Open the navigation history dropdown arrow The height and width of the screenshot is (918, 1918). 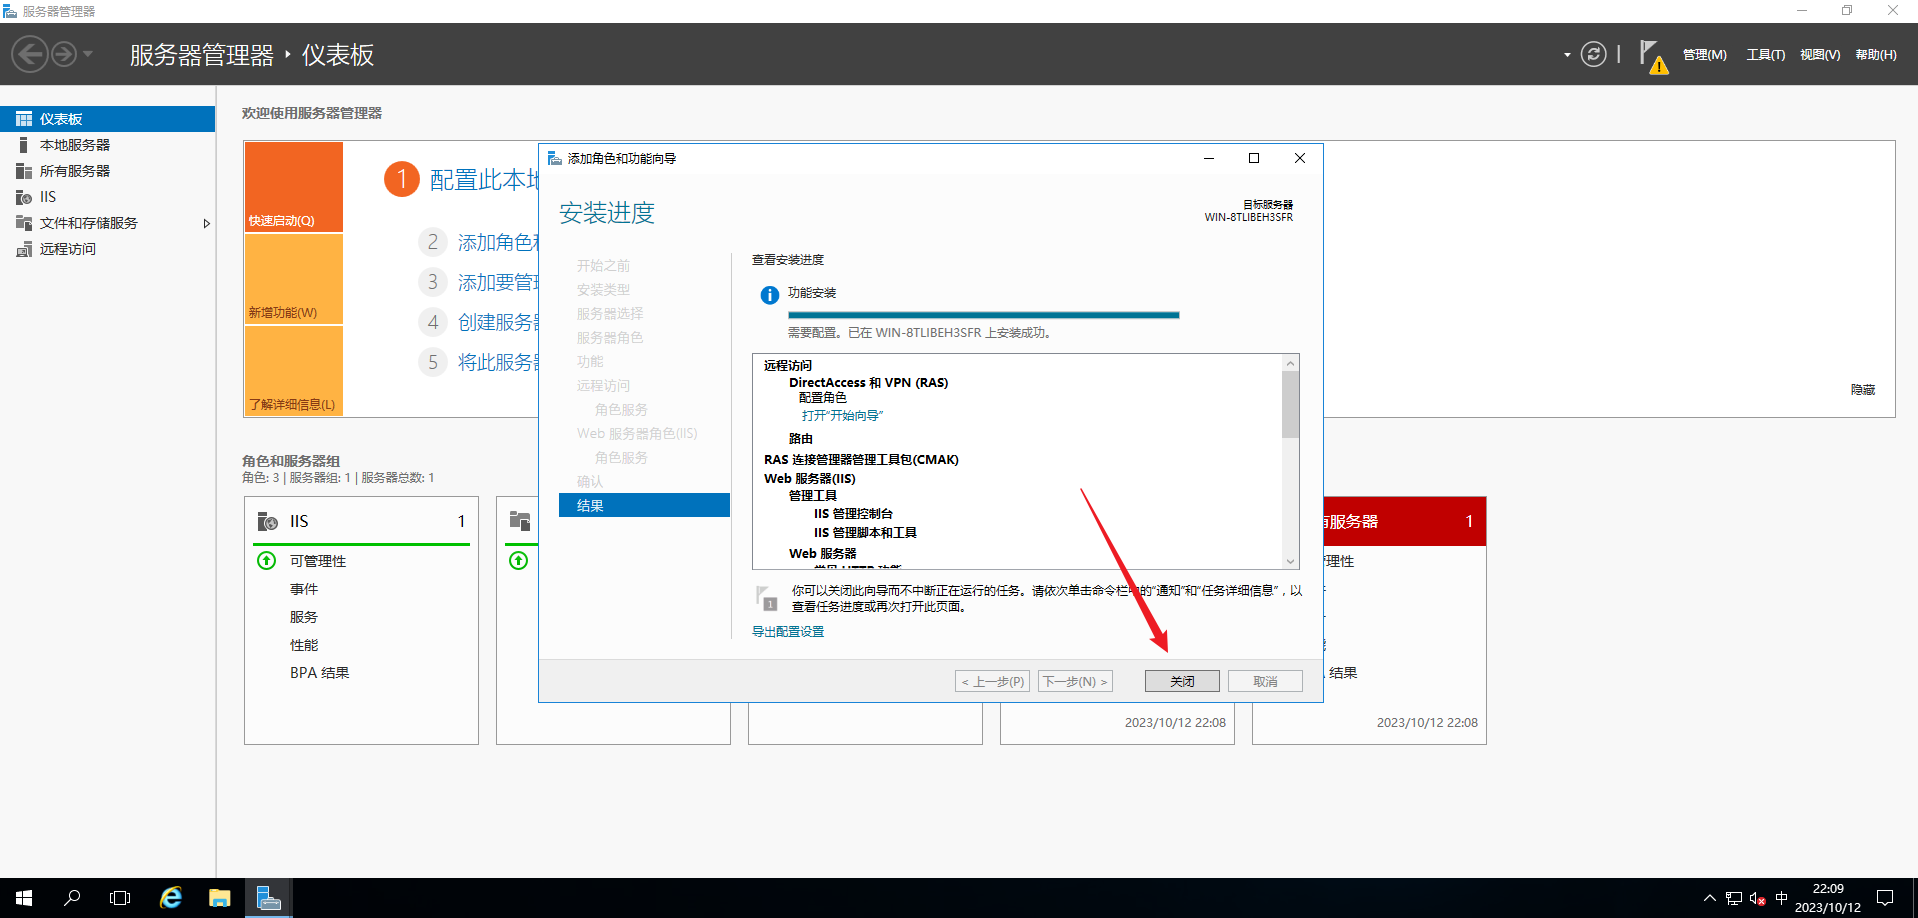pyautogui.click(x=88, y=54)
